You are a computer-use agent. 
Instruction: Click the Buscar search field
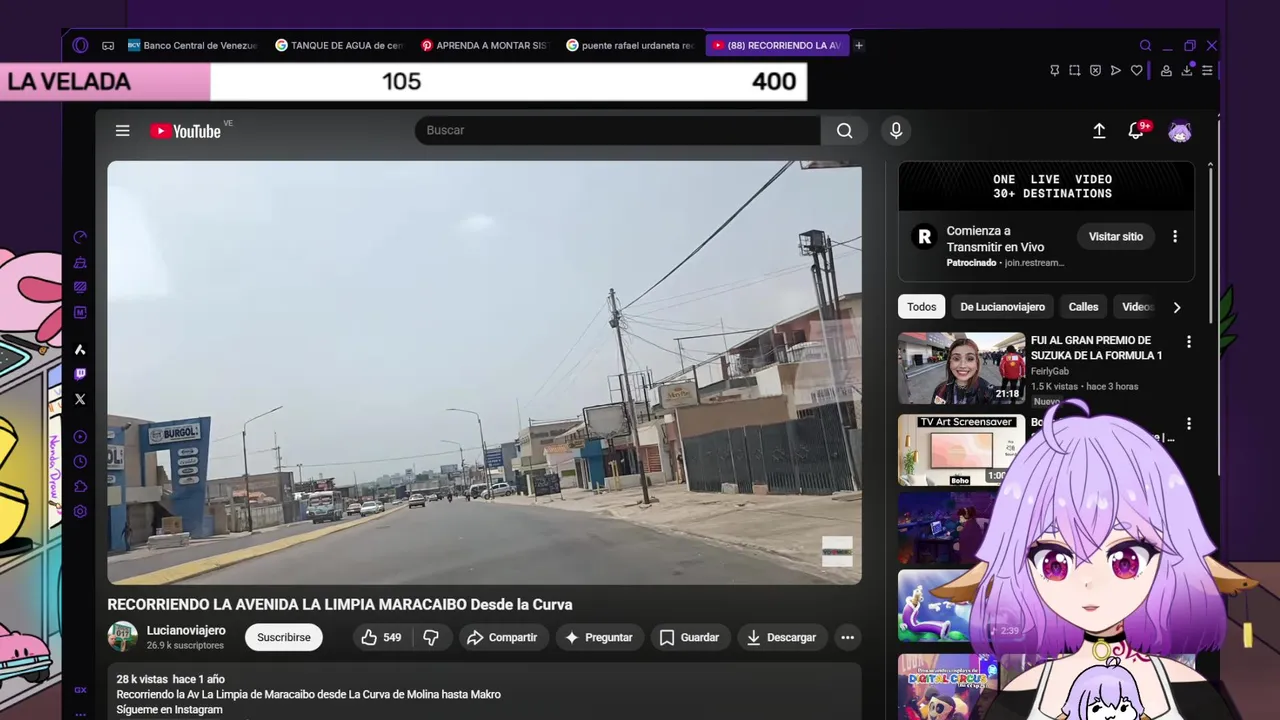[x=618, y=130]
